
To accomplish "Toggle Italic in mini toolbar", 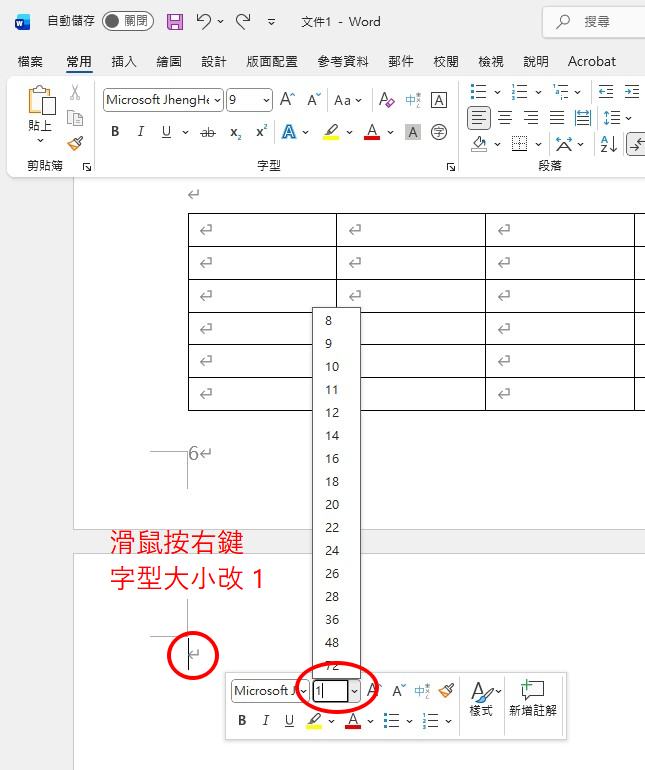I will (x=266, y=720).
